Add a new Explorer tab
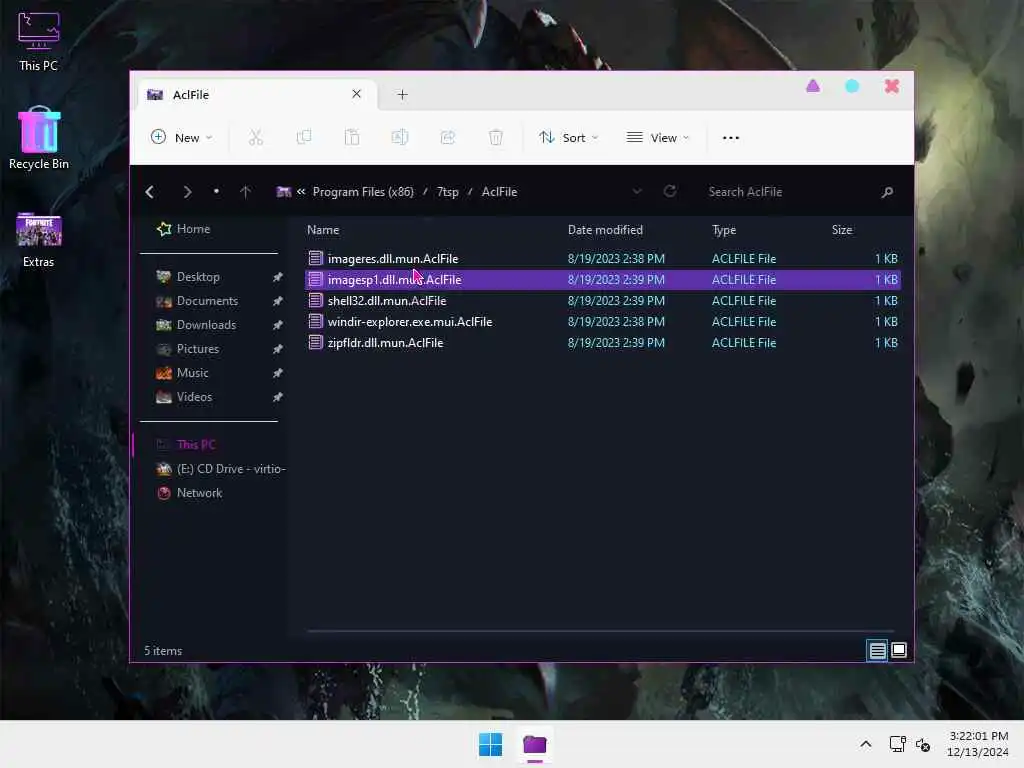The height and width of the screenshot is (768, 1024). coord(402,95)
